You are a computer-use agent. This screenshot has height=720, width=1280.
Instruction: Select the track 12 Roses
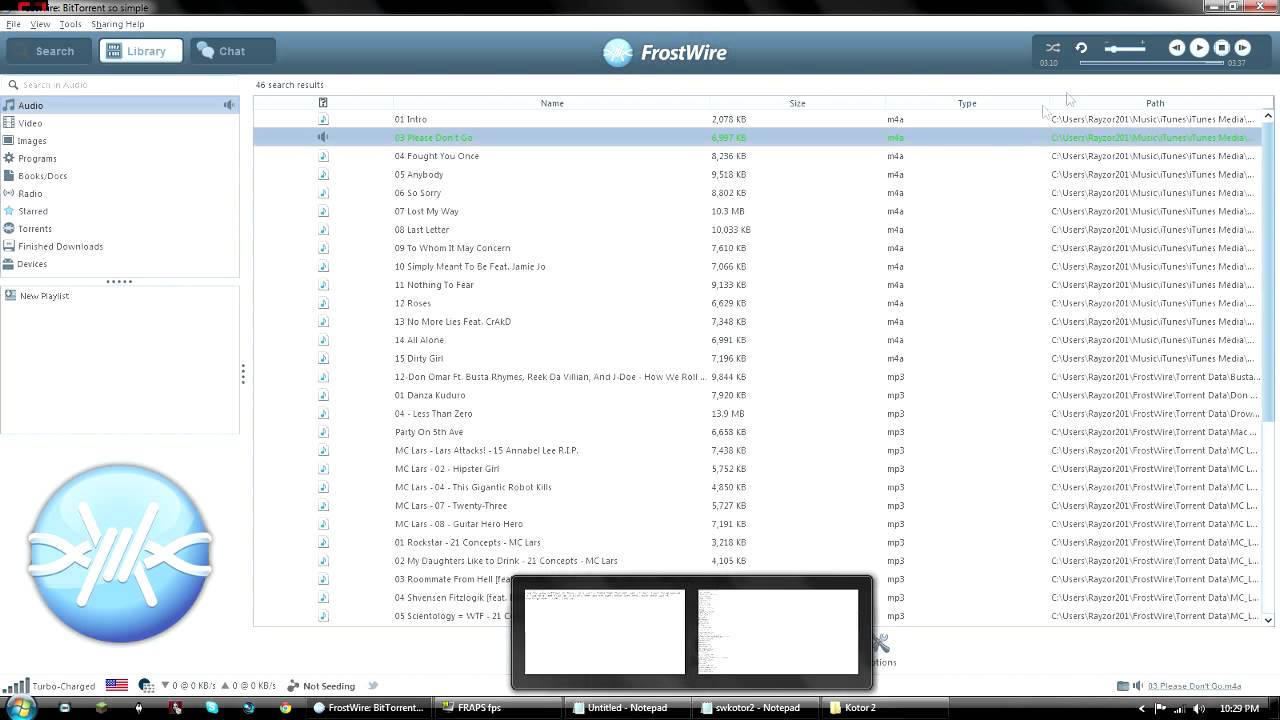pos(758,303)
